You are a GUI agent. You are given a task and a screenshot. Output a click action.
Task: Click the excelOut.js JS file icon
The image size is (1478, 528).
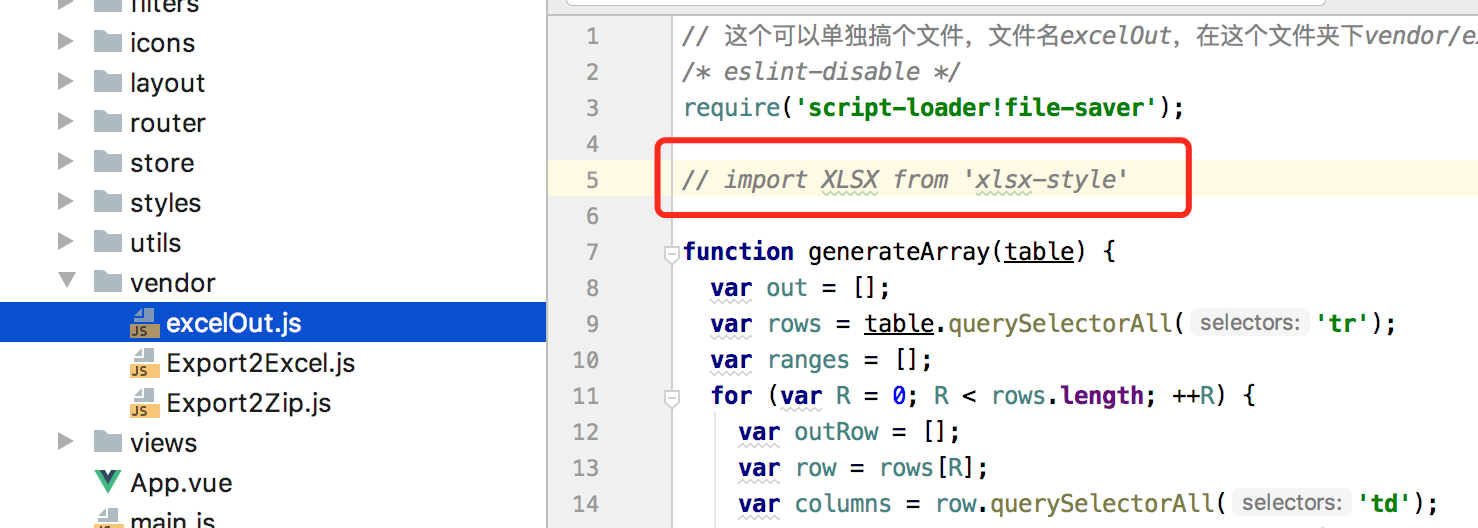point(144,323)
